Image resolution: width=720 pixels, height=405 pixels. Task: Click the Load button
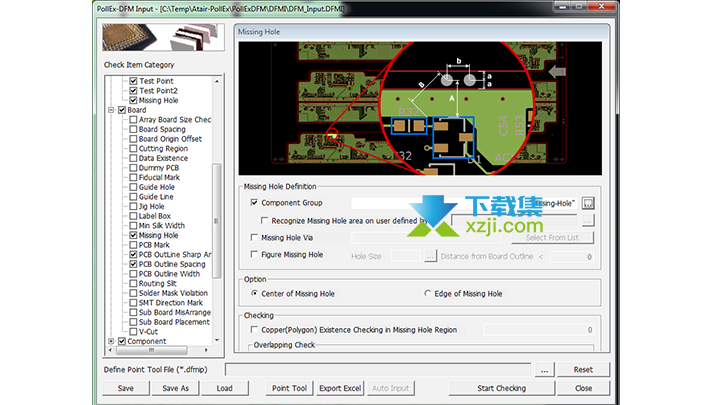pyautogui.click(x=225, y=388)
